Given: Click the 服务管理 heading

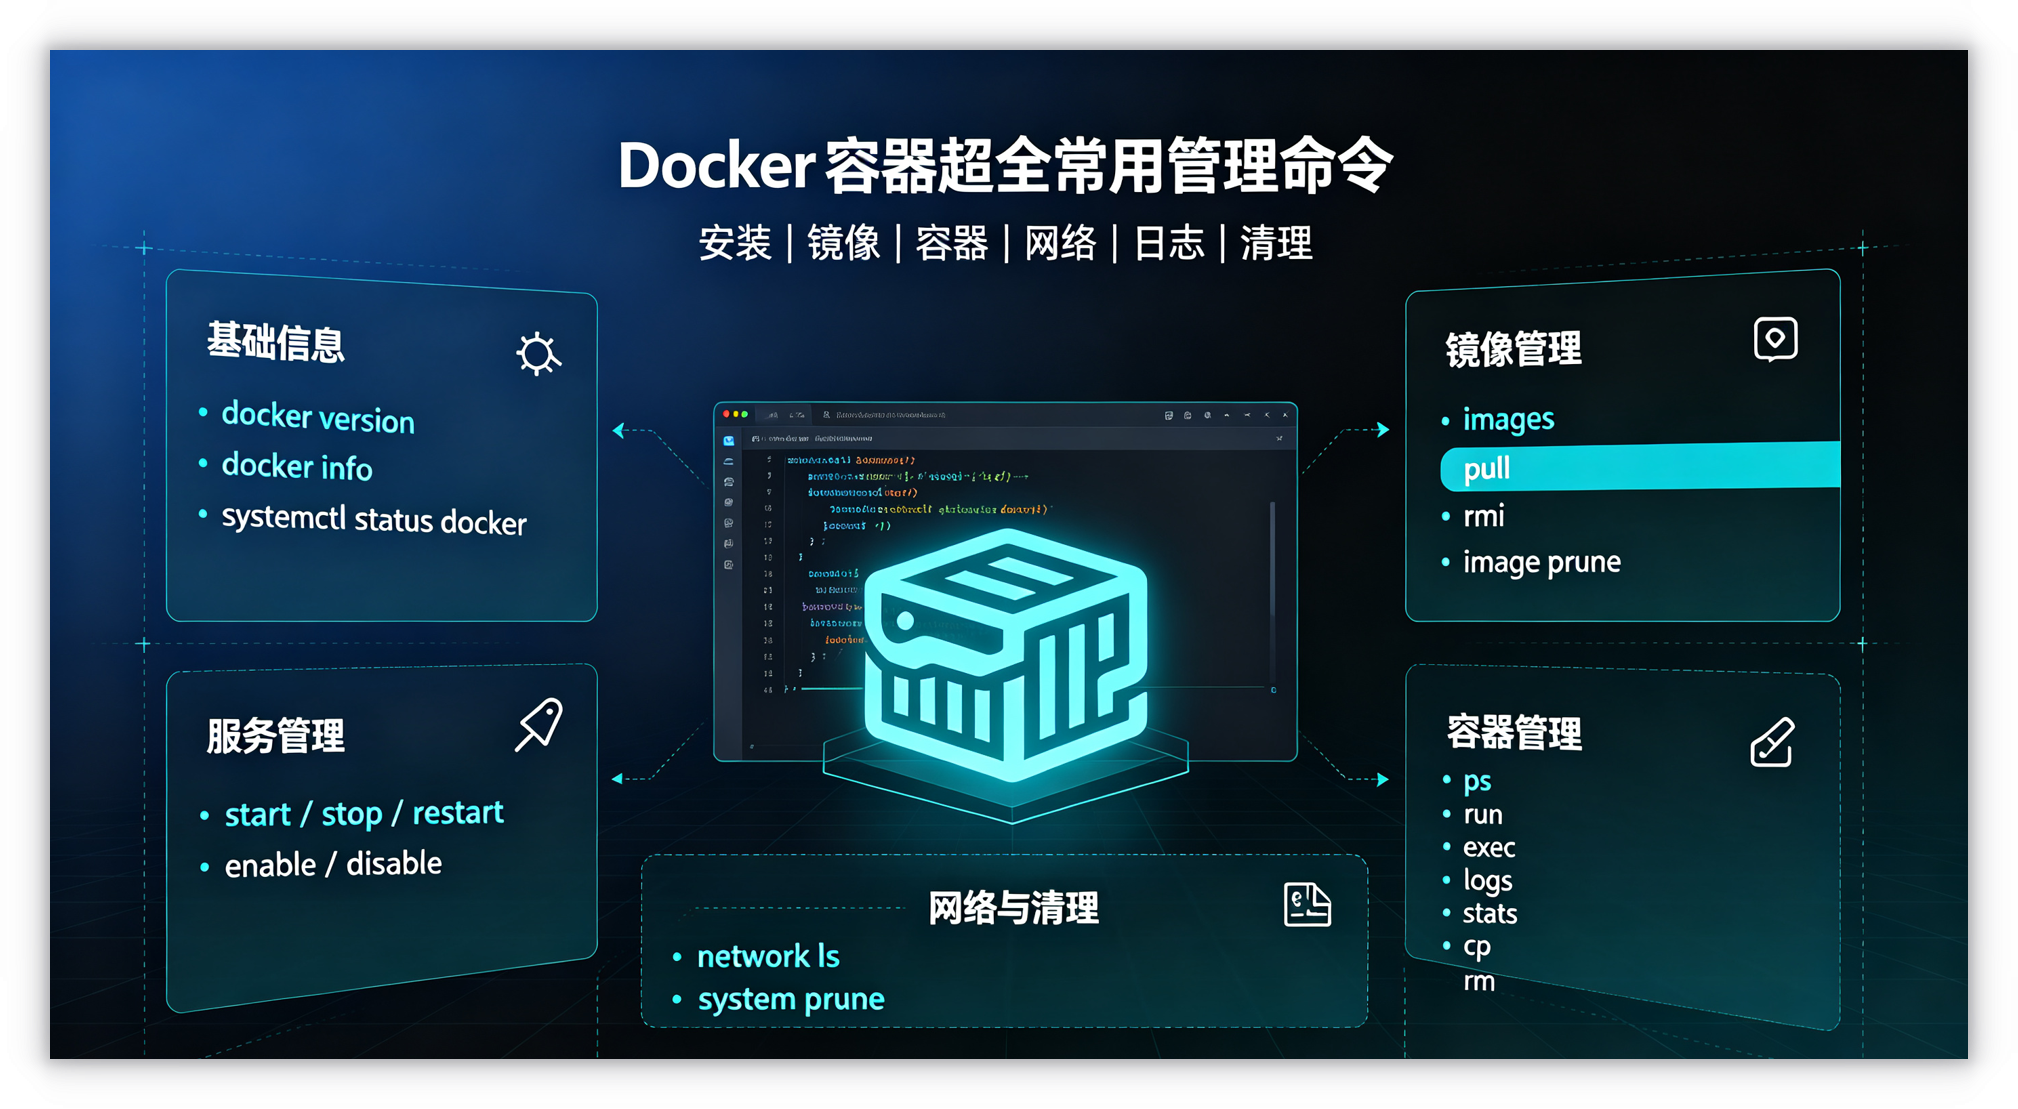Looking at the screenshot, I should click(x=276, y=736).
